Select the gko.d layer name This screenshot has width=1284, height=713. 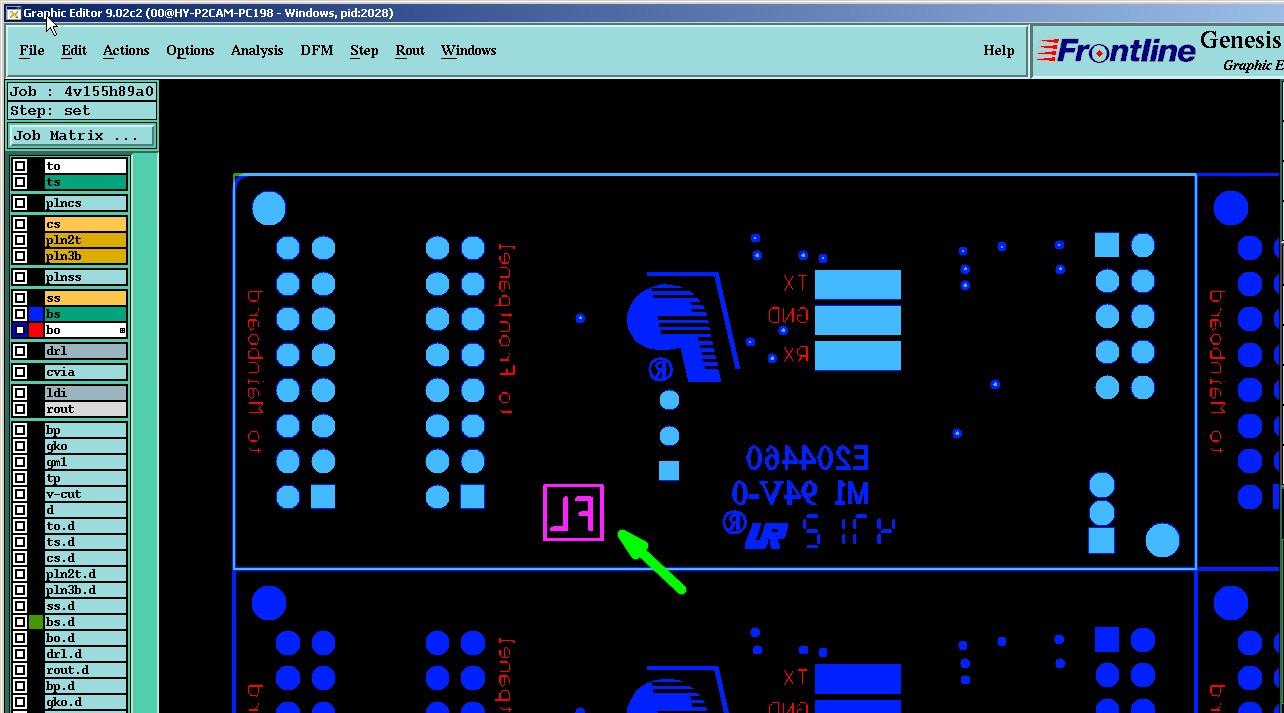click(x=86, y=702)
